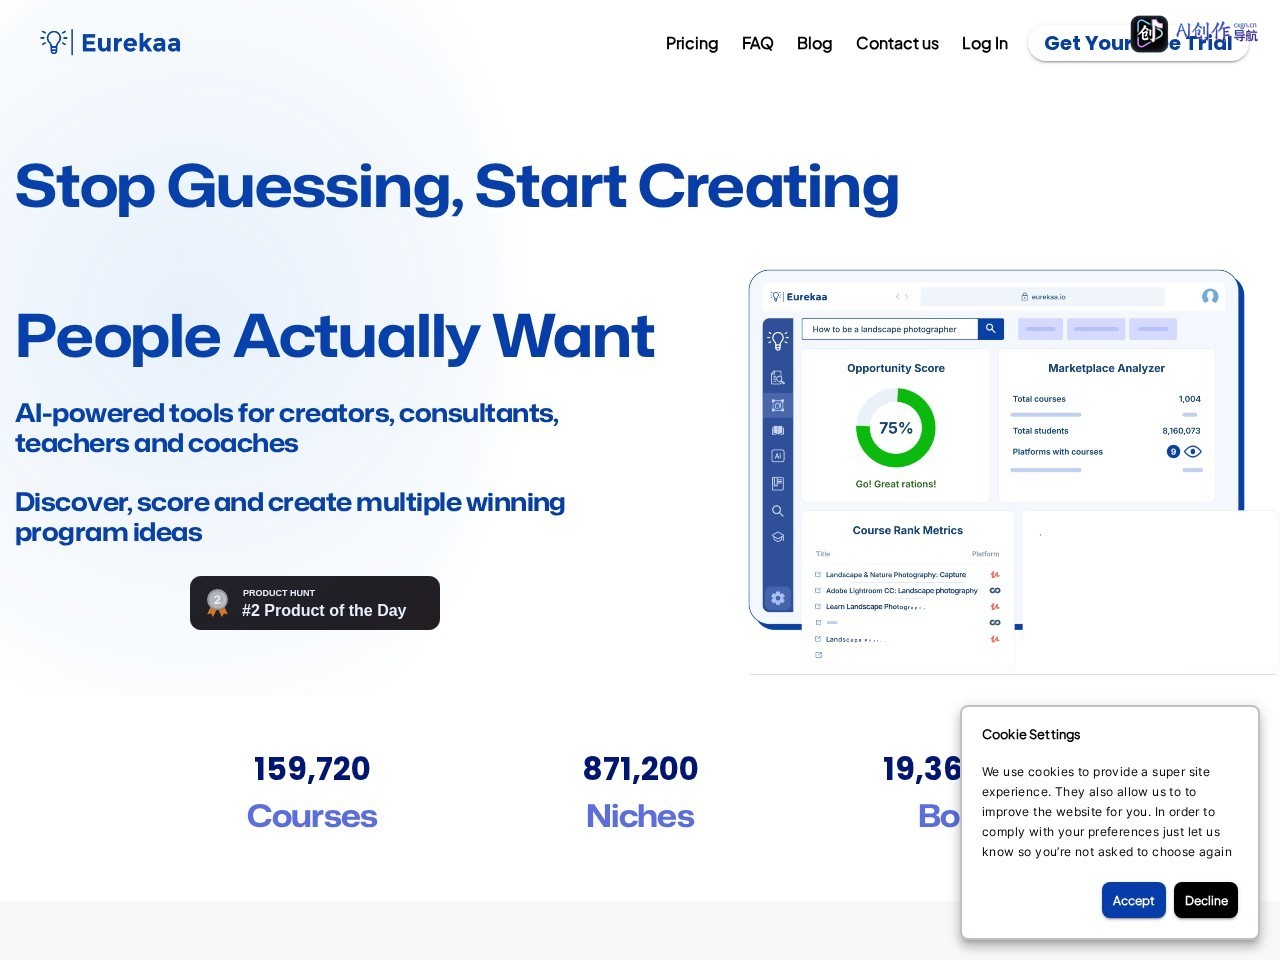Image resolution: width=1280 pixels, height=960 pixels.
Task: Open the 'Adobe Lightroom CC: Landscape photography' course title
Action: pos(902,591)
